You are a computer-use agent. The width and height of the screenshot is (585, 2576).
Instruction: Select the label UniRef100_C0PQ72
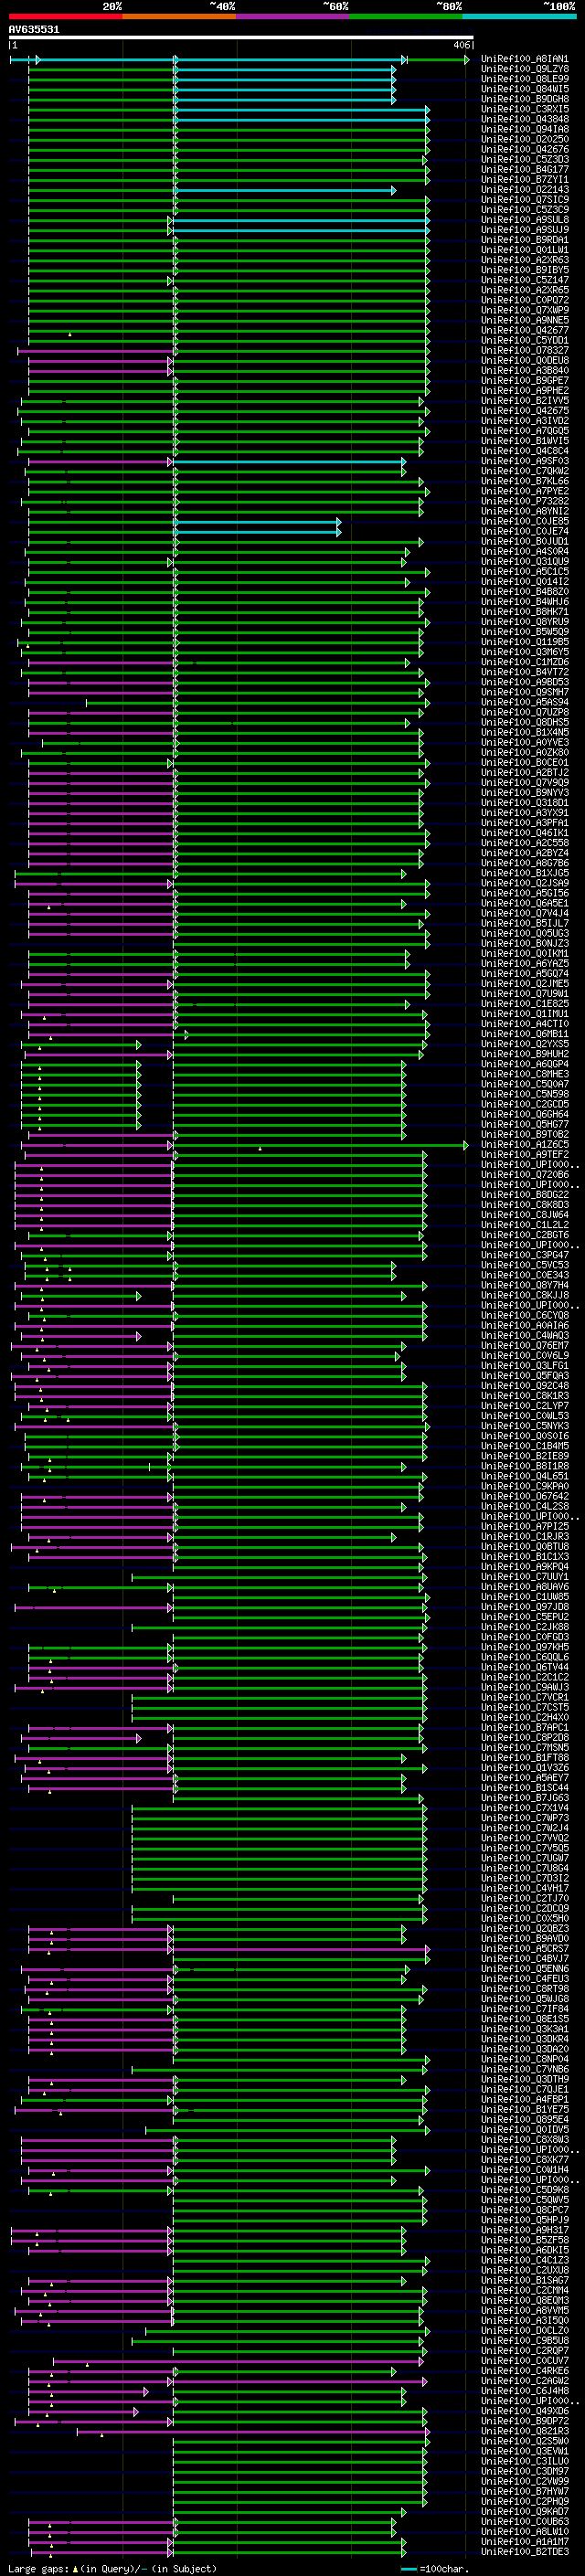pyautogui.click(x=525, y=300)
